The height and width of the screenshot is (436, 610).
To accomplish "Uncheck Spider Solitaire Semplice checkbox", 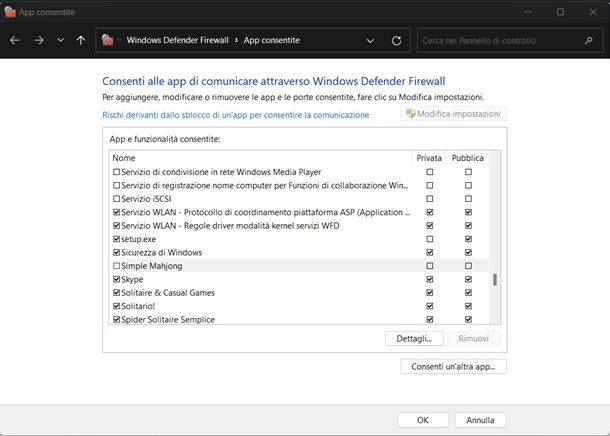I will 116,319.
